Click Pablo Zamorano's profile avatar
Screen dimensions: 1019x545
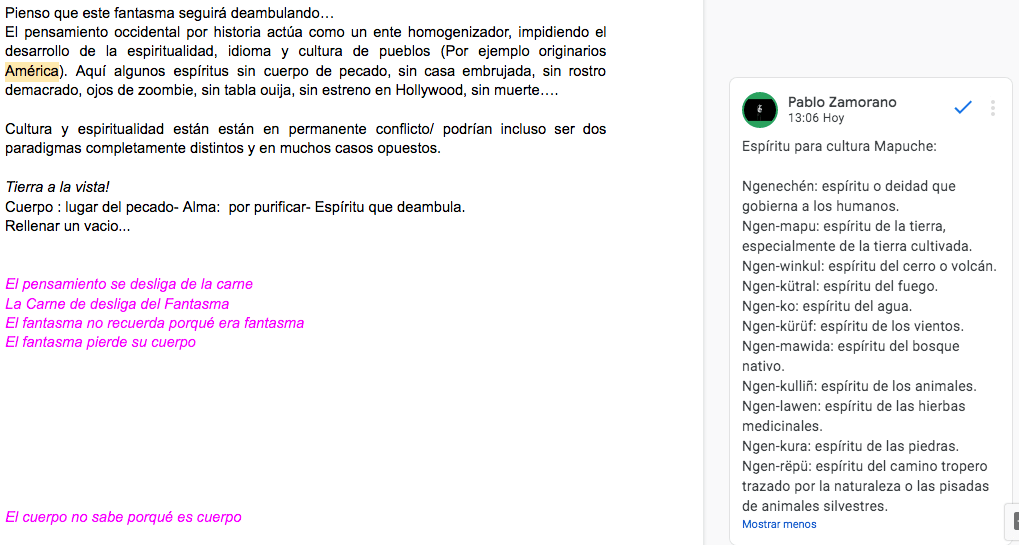(x=760, y=109)
